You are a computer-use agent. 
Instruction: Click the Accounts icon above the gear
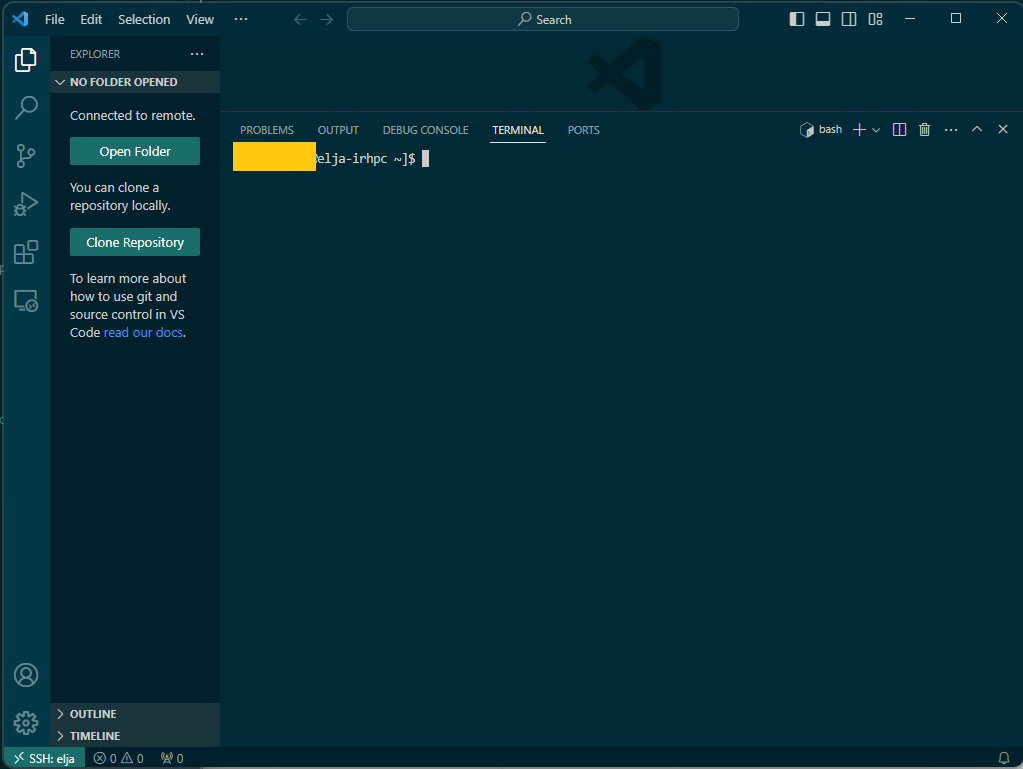tap(25, 675)
